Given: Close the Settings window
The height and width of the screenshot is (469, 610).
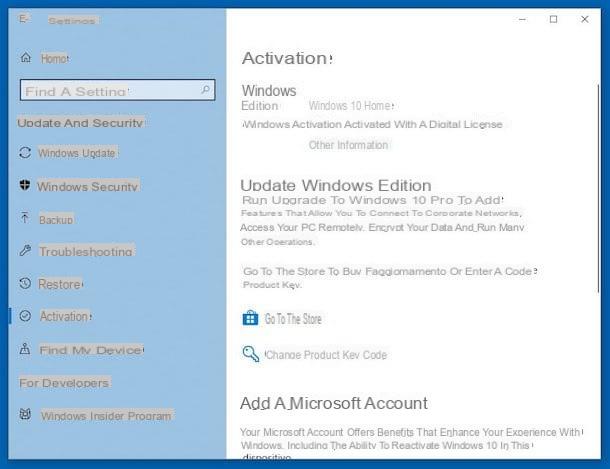Looking at the screenshot, I should point(584,19).
